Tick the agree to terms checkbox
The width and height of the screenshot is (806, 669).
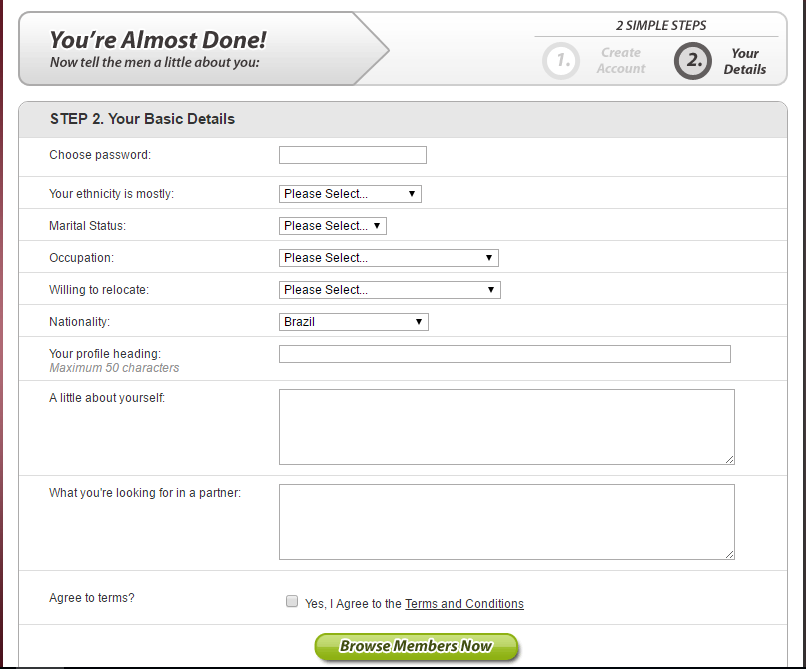[x=292, y=601]
